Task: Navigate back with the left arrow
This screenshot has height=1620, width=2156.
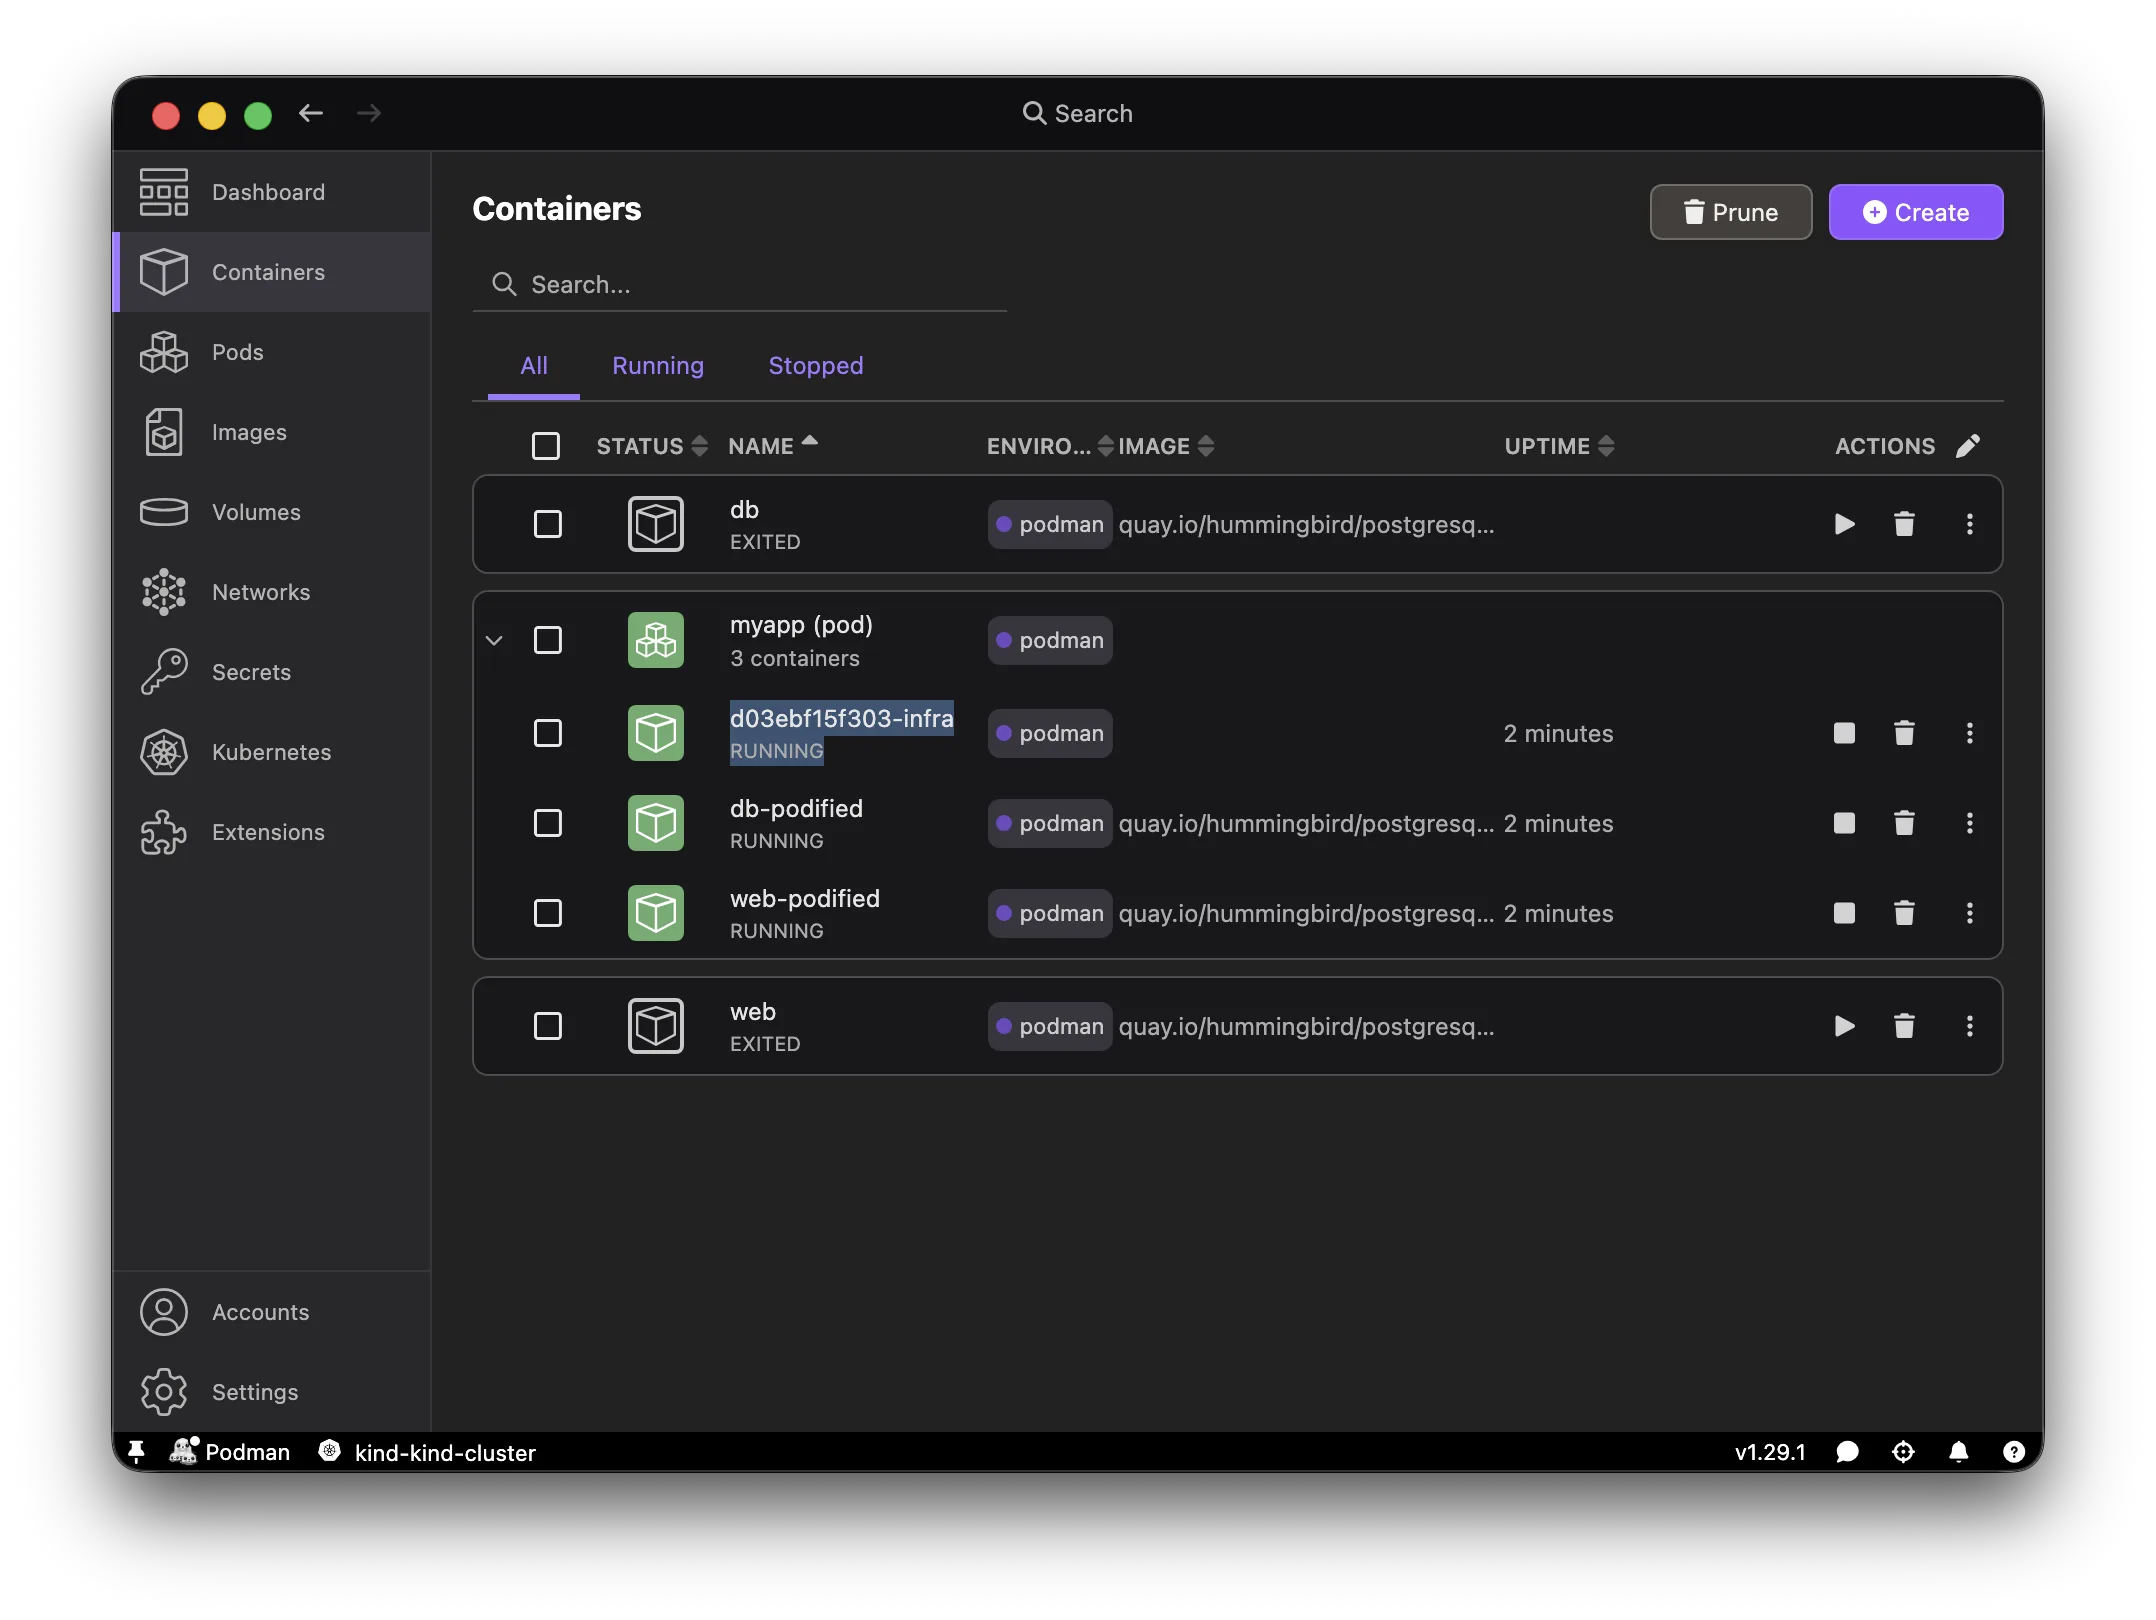Action: click(311, 113)
